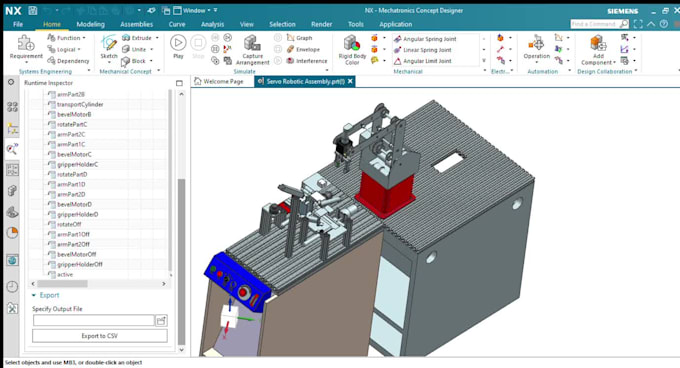Toggle full screen mode icon
The width and height of the screenshot is (680, 368).
[x=638, y=24]
